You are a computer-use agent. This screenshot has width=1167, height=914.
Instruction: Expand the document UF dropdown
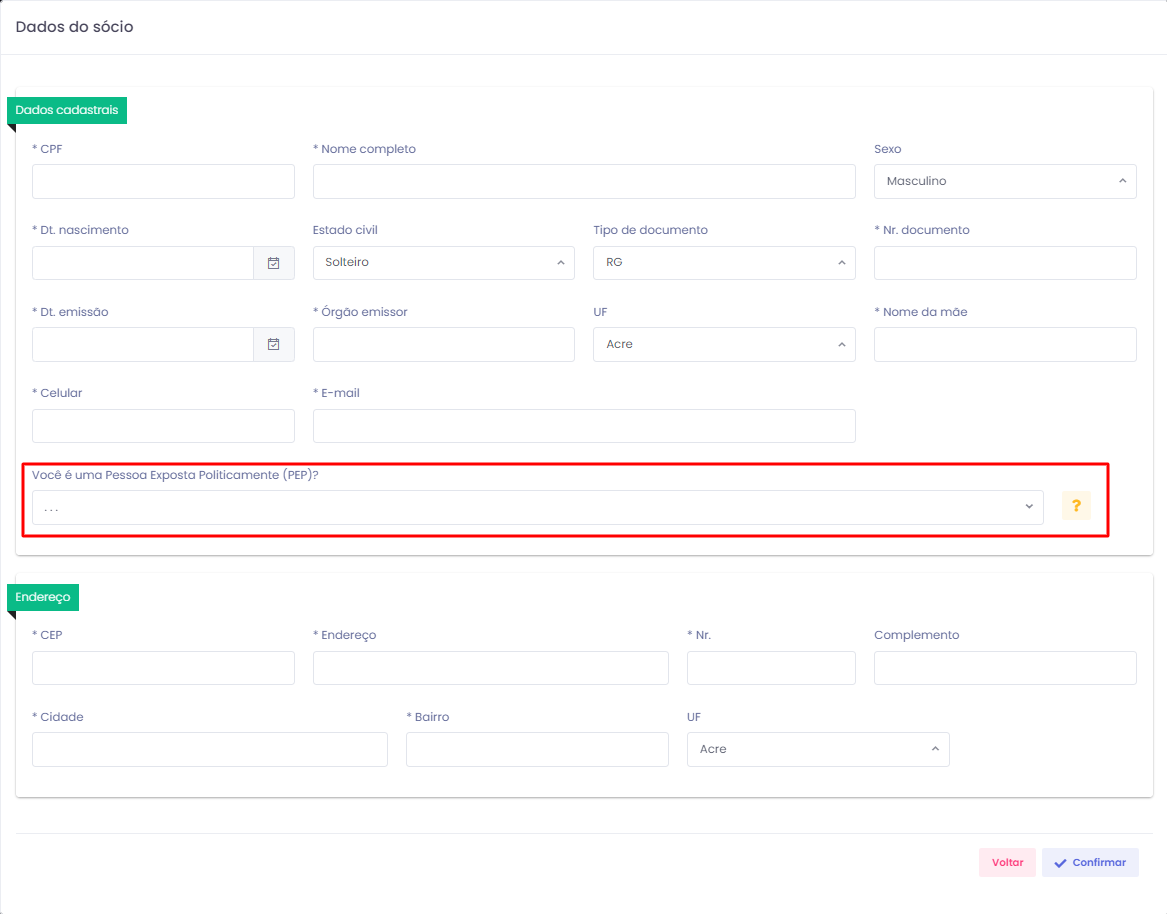[x=723, y=344]
